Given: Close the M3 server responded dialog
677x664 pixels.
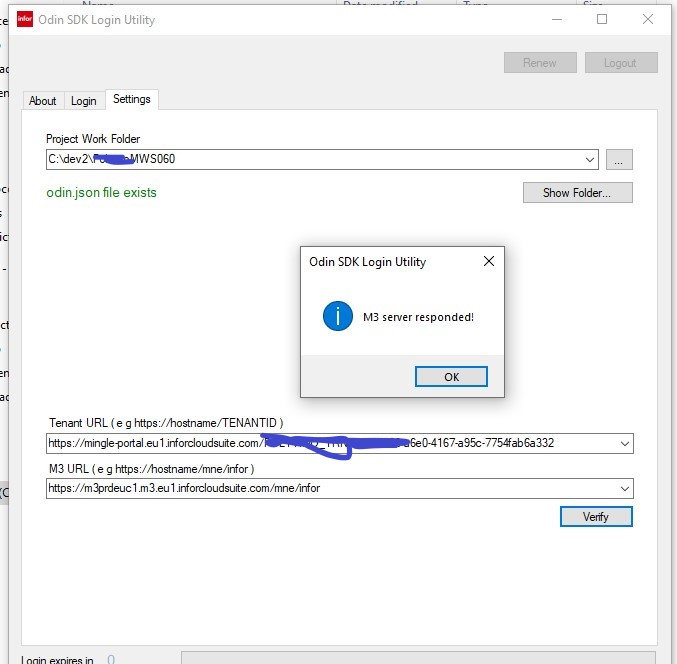Looking at the screenshot, I should pyautogui.click(x=489, y=261).
